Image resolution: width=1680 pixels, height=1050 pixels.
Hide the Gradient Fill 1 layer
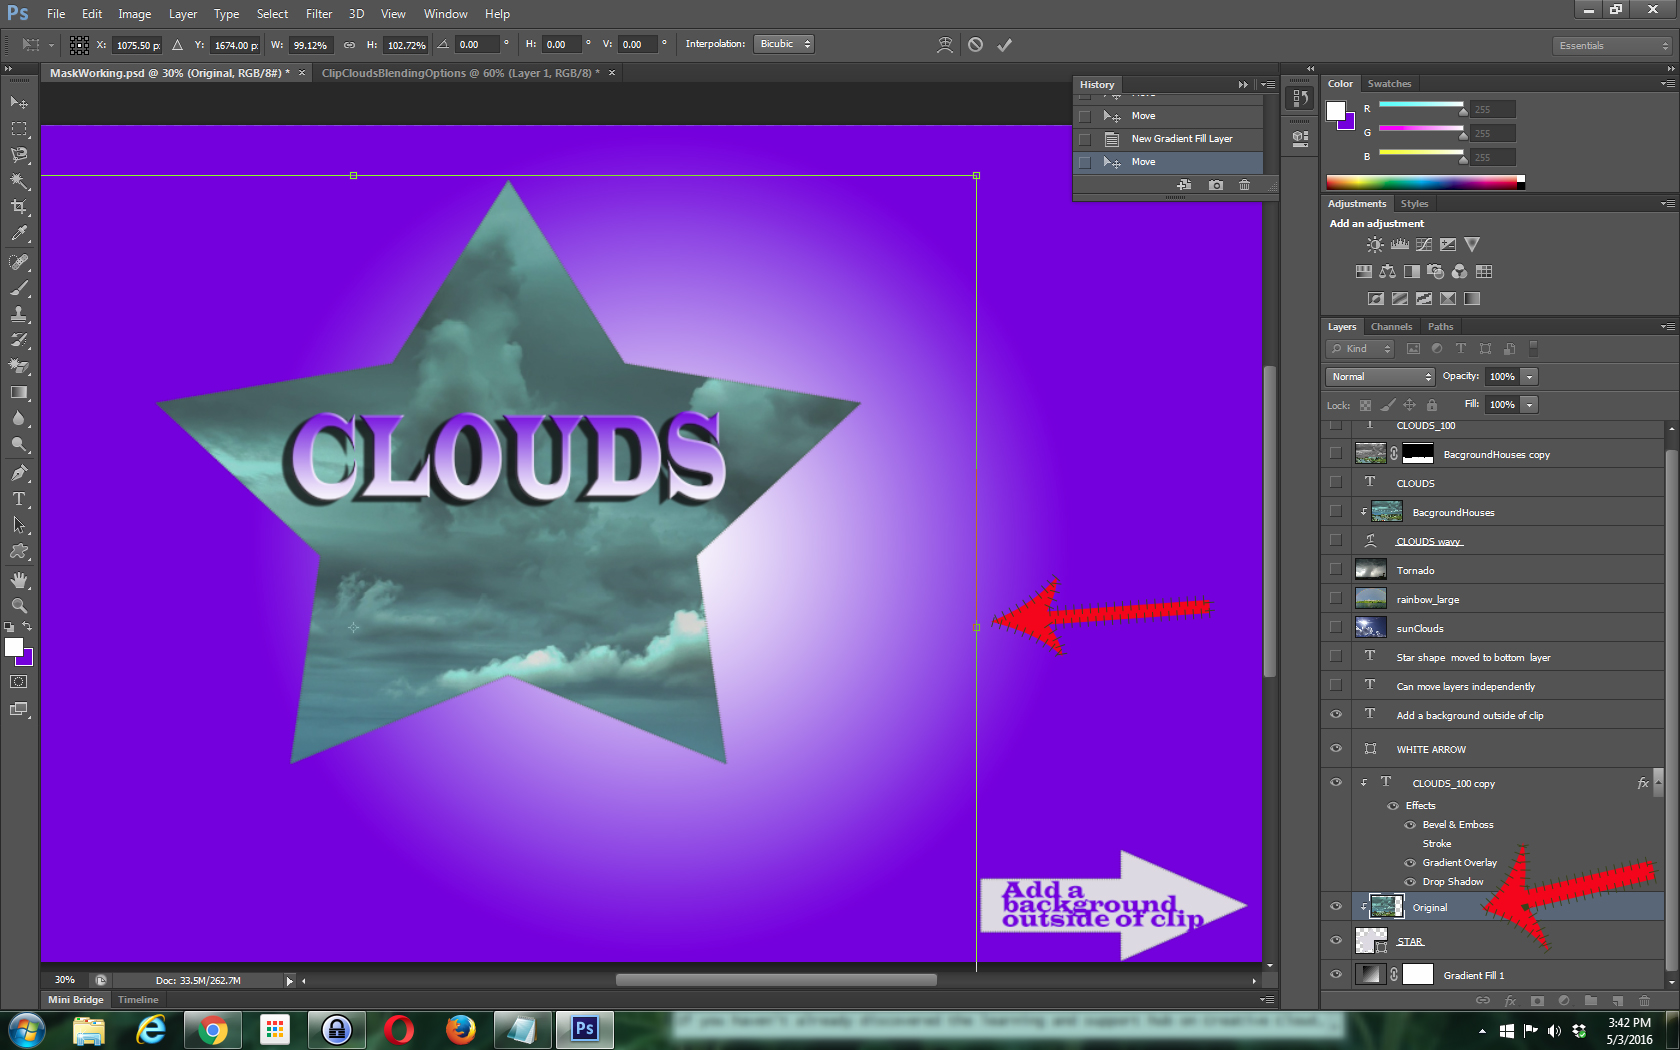point(1336,975)
